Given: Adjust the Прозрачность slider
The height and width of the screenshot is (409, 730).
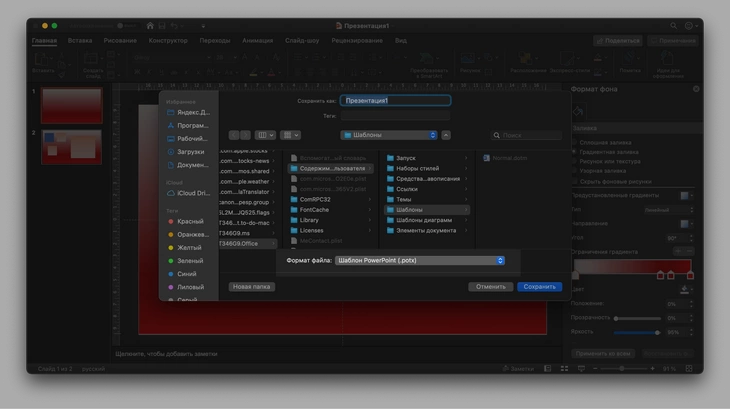Looking at the screenshot, I should click(637, 318).
